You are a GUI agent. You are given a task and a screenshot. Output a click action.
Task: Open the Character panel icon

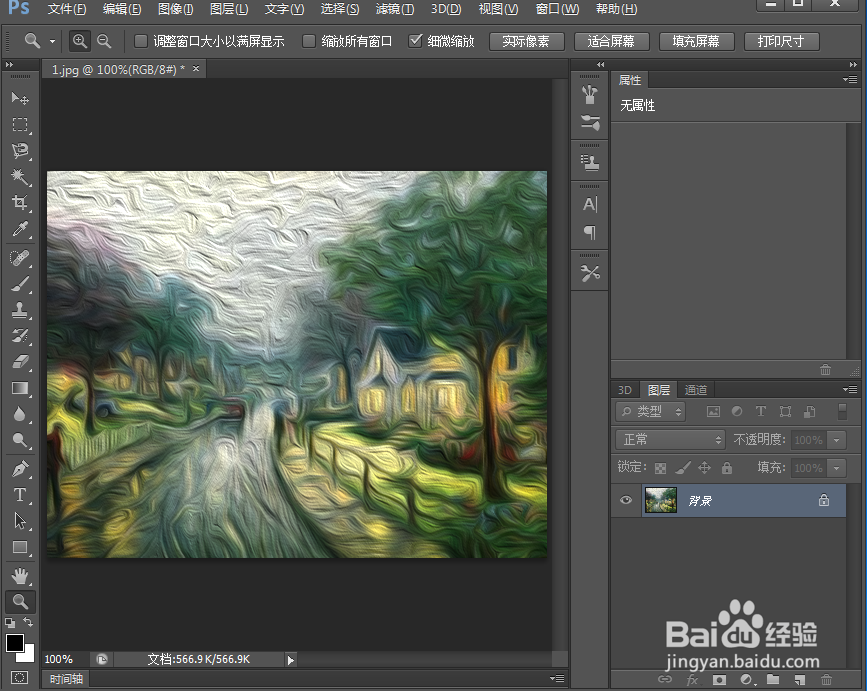tap(590, 205)
